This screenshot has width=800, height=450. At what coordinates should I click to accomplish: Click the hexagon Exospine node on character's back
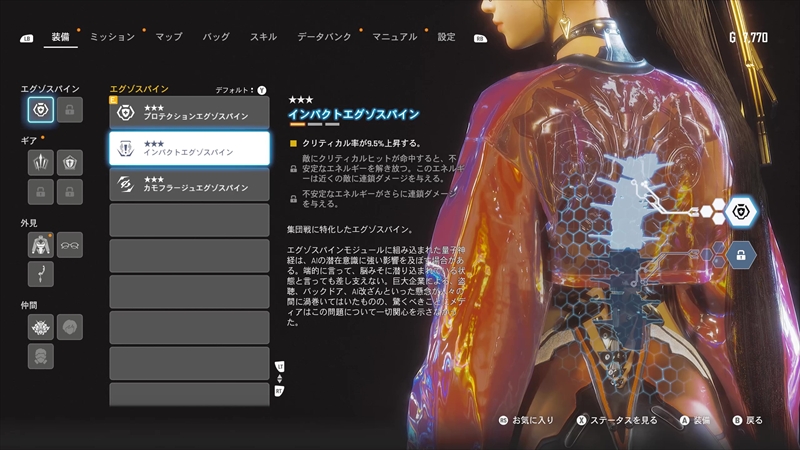(741, 211)
